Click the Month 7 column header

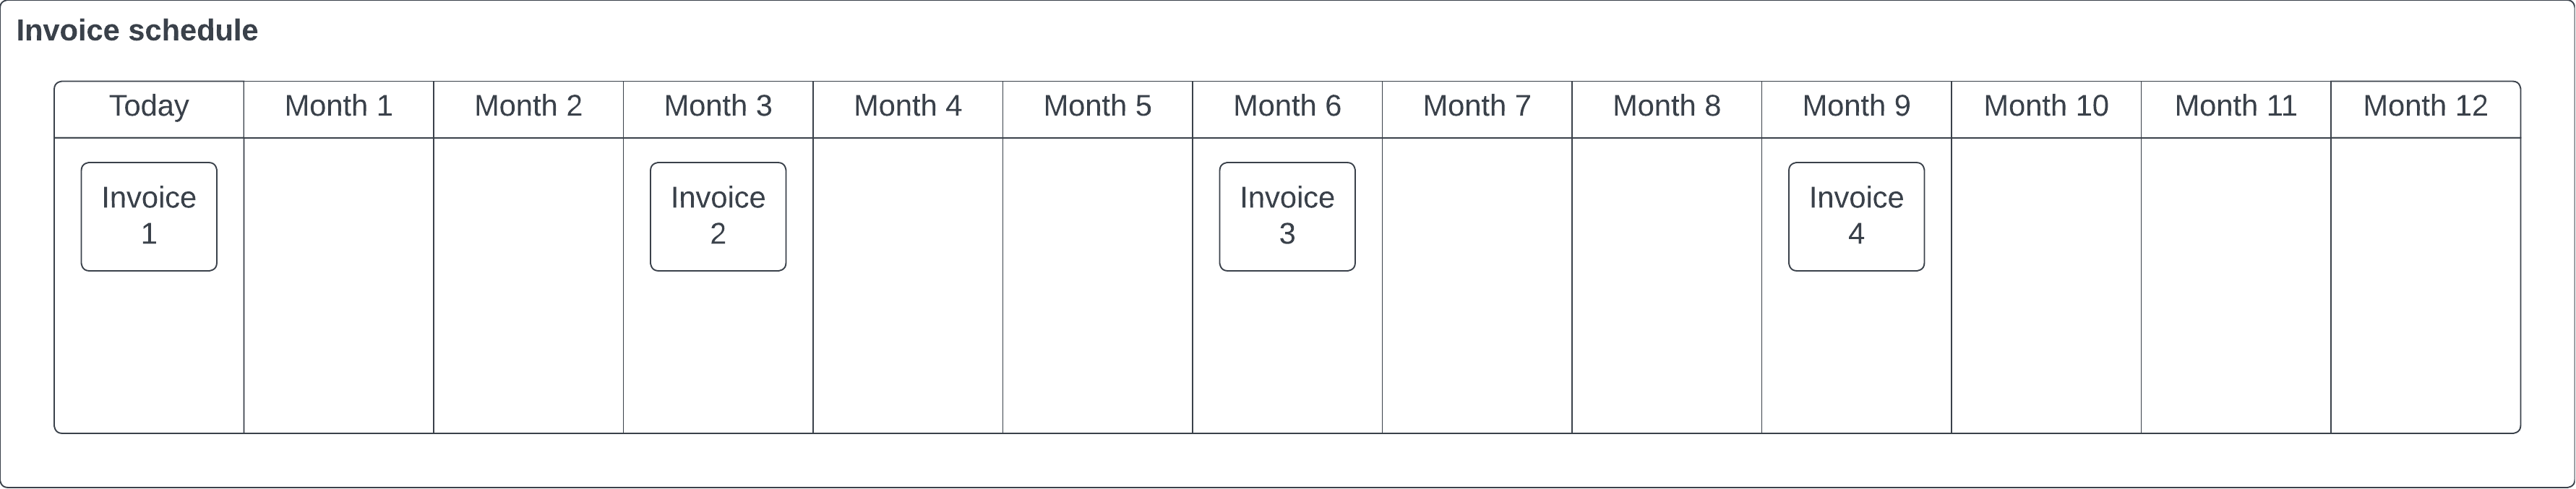1477,109
